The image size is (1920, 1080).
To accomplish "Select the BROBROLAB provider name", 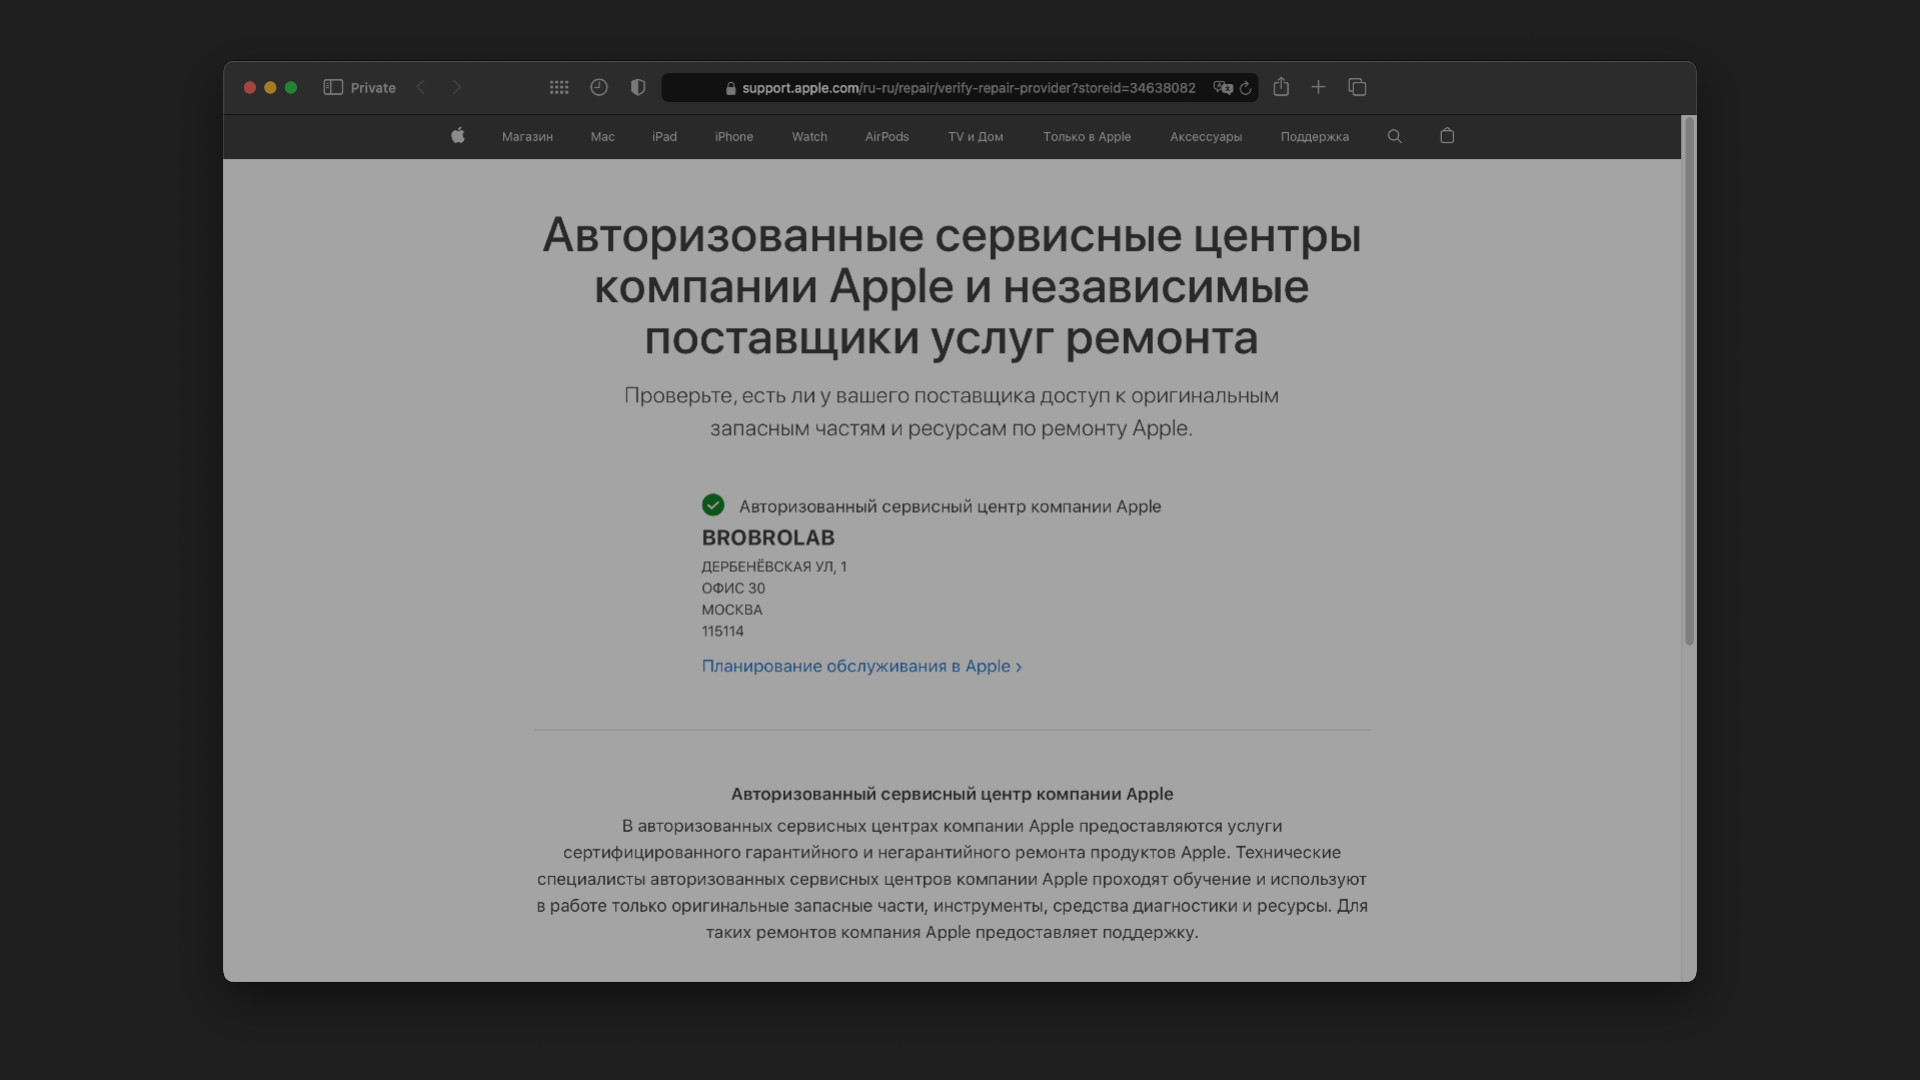I will [768, 538].
